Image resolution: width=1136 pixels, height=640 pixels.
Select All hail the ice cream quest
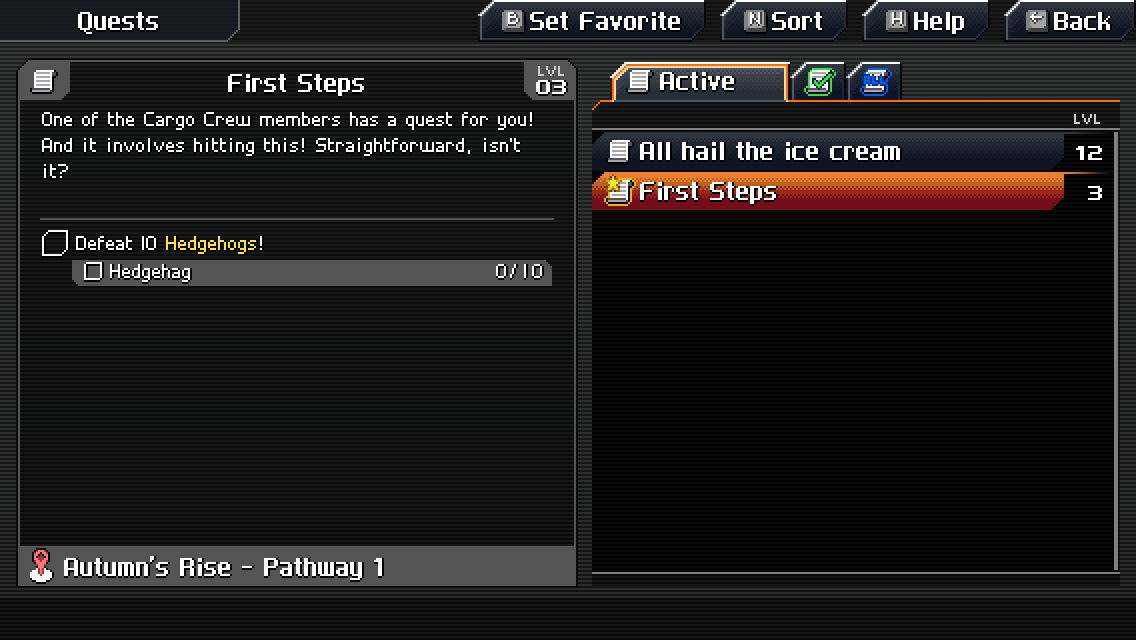coord(851,151)
